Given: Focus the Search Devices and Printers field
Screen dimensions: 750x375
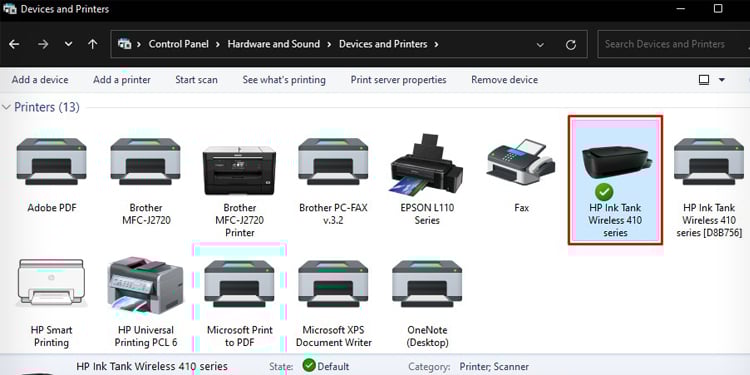Looking at the screenshot, I should coord(673,44).
